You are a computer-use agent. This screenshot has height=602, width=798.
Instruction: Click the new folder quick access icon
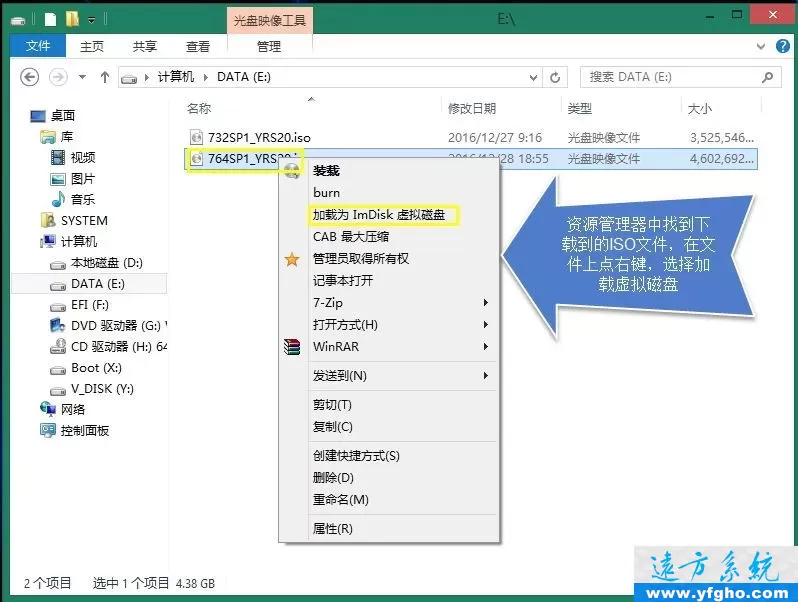72,19
